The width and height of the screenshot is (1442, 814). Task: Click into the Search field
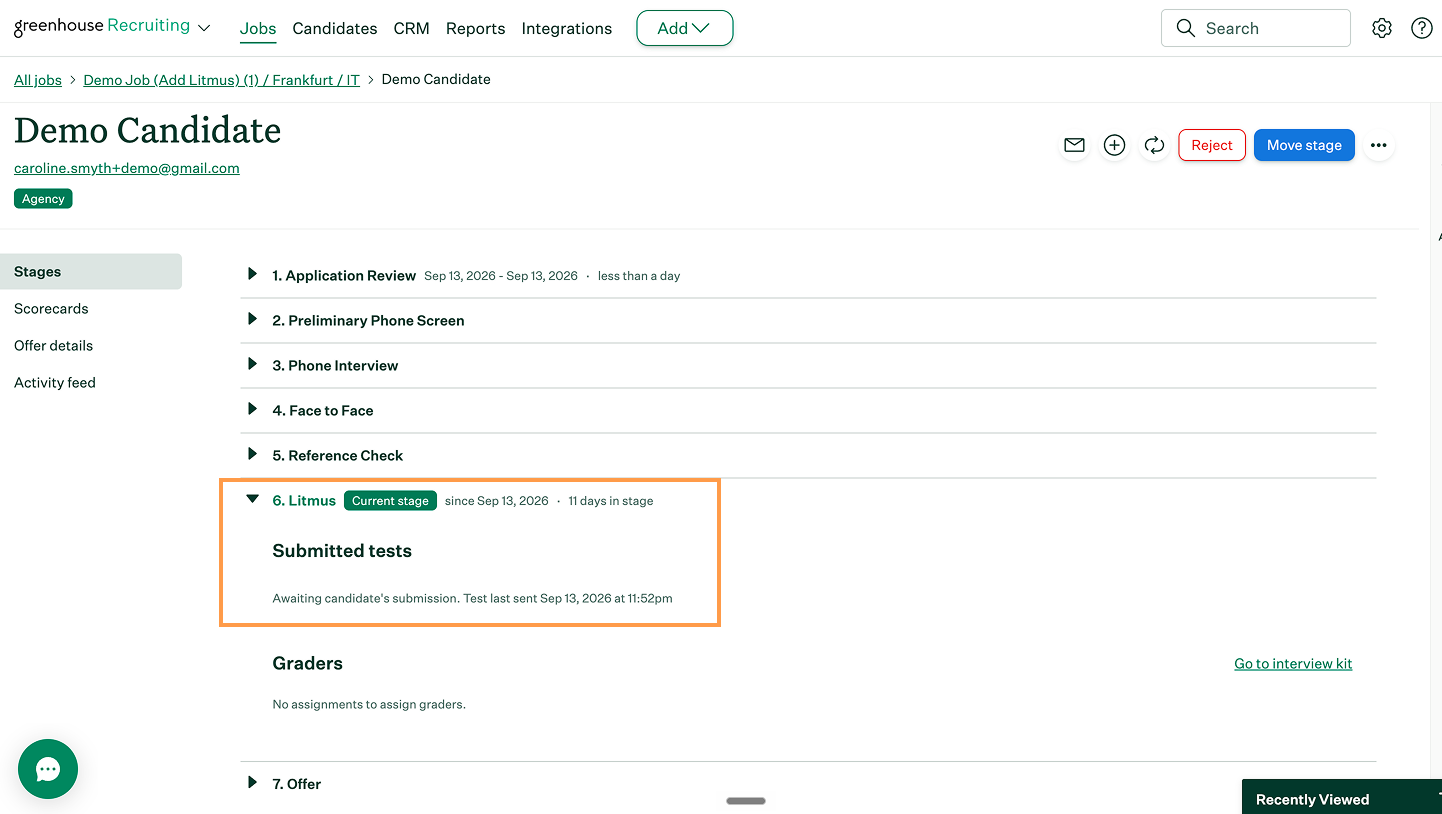(1256, 28)
